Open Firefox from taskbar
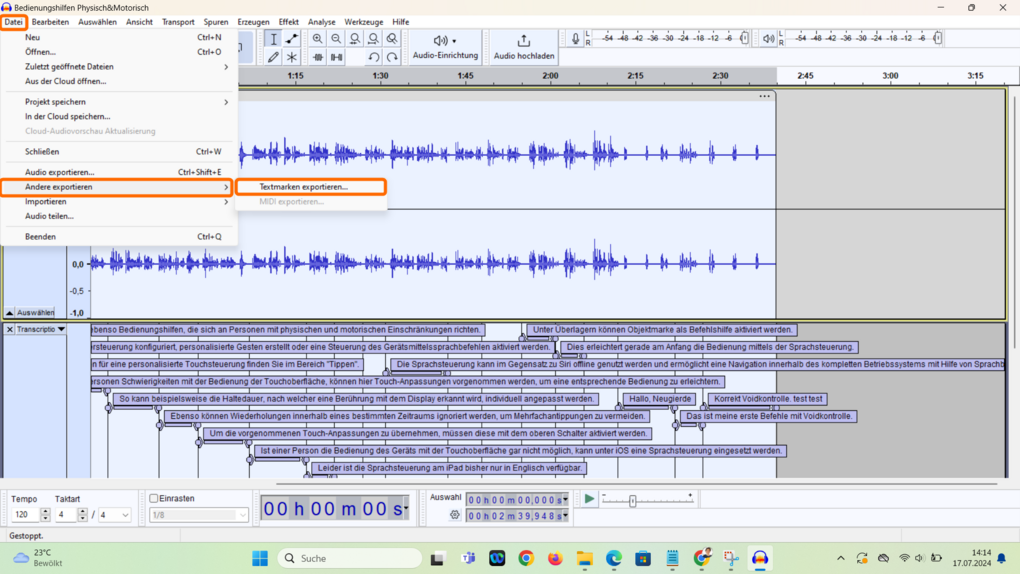Image resolution: width=1020 pixels, height=574 pixels. click(555, 558)
